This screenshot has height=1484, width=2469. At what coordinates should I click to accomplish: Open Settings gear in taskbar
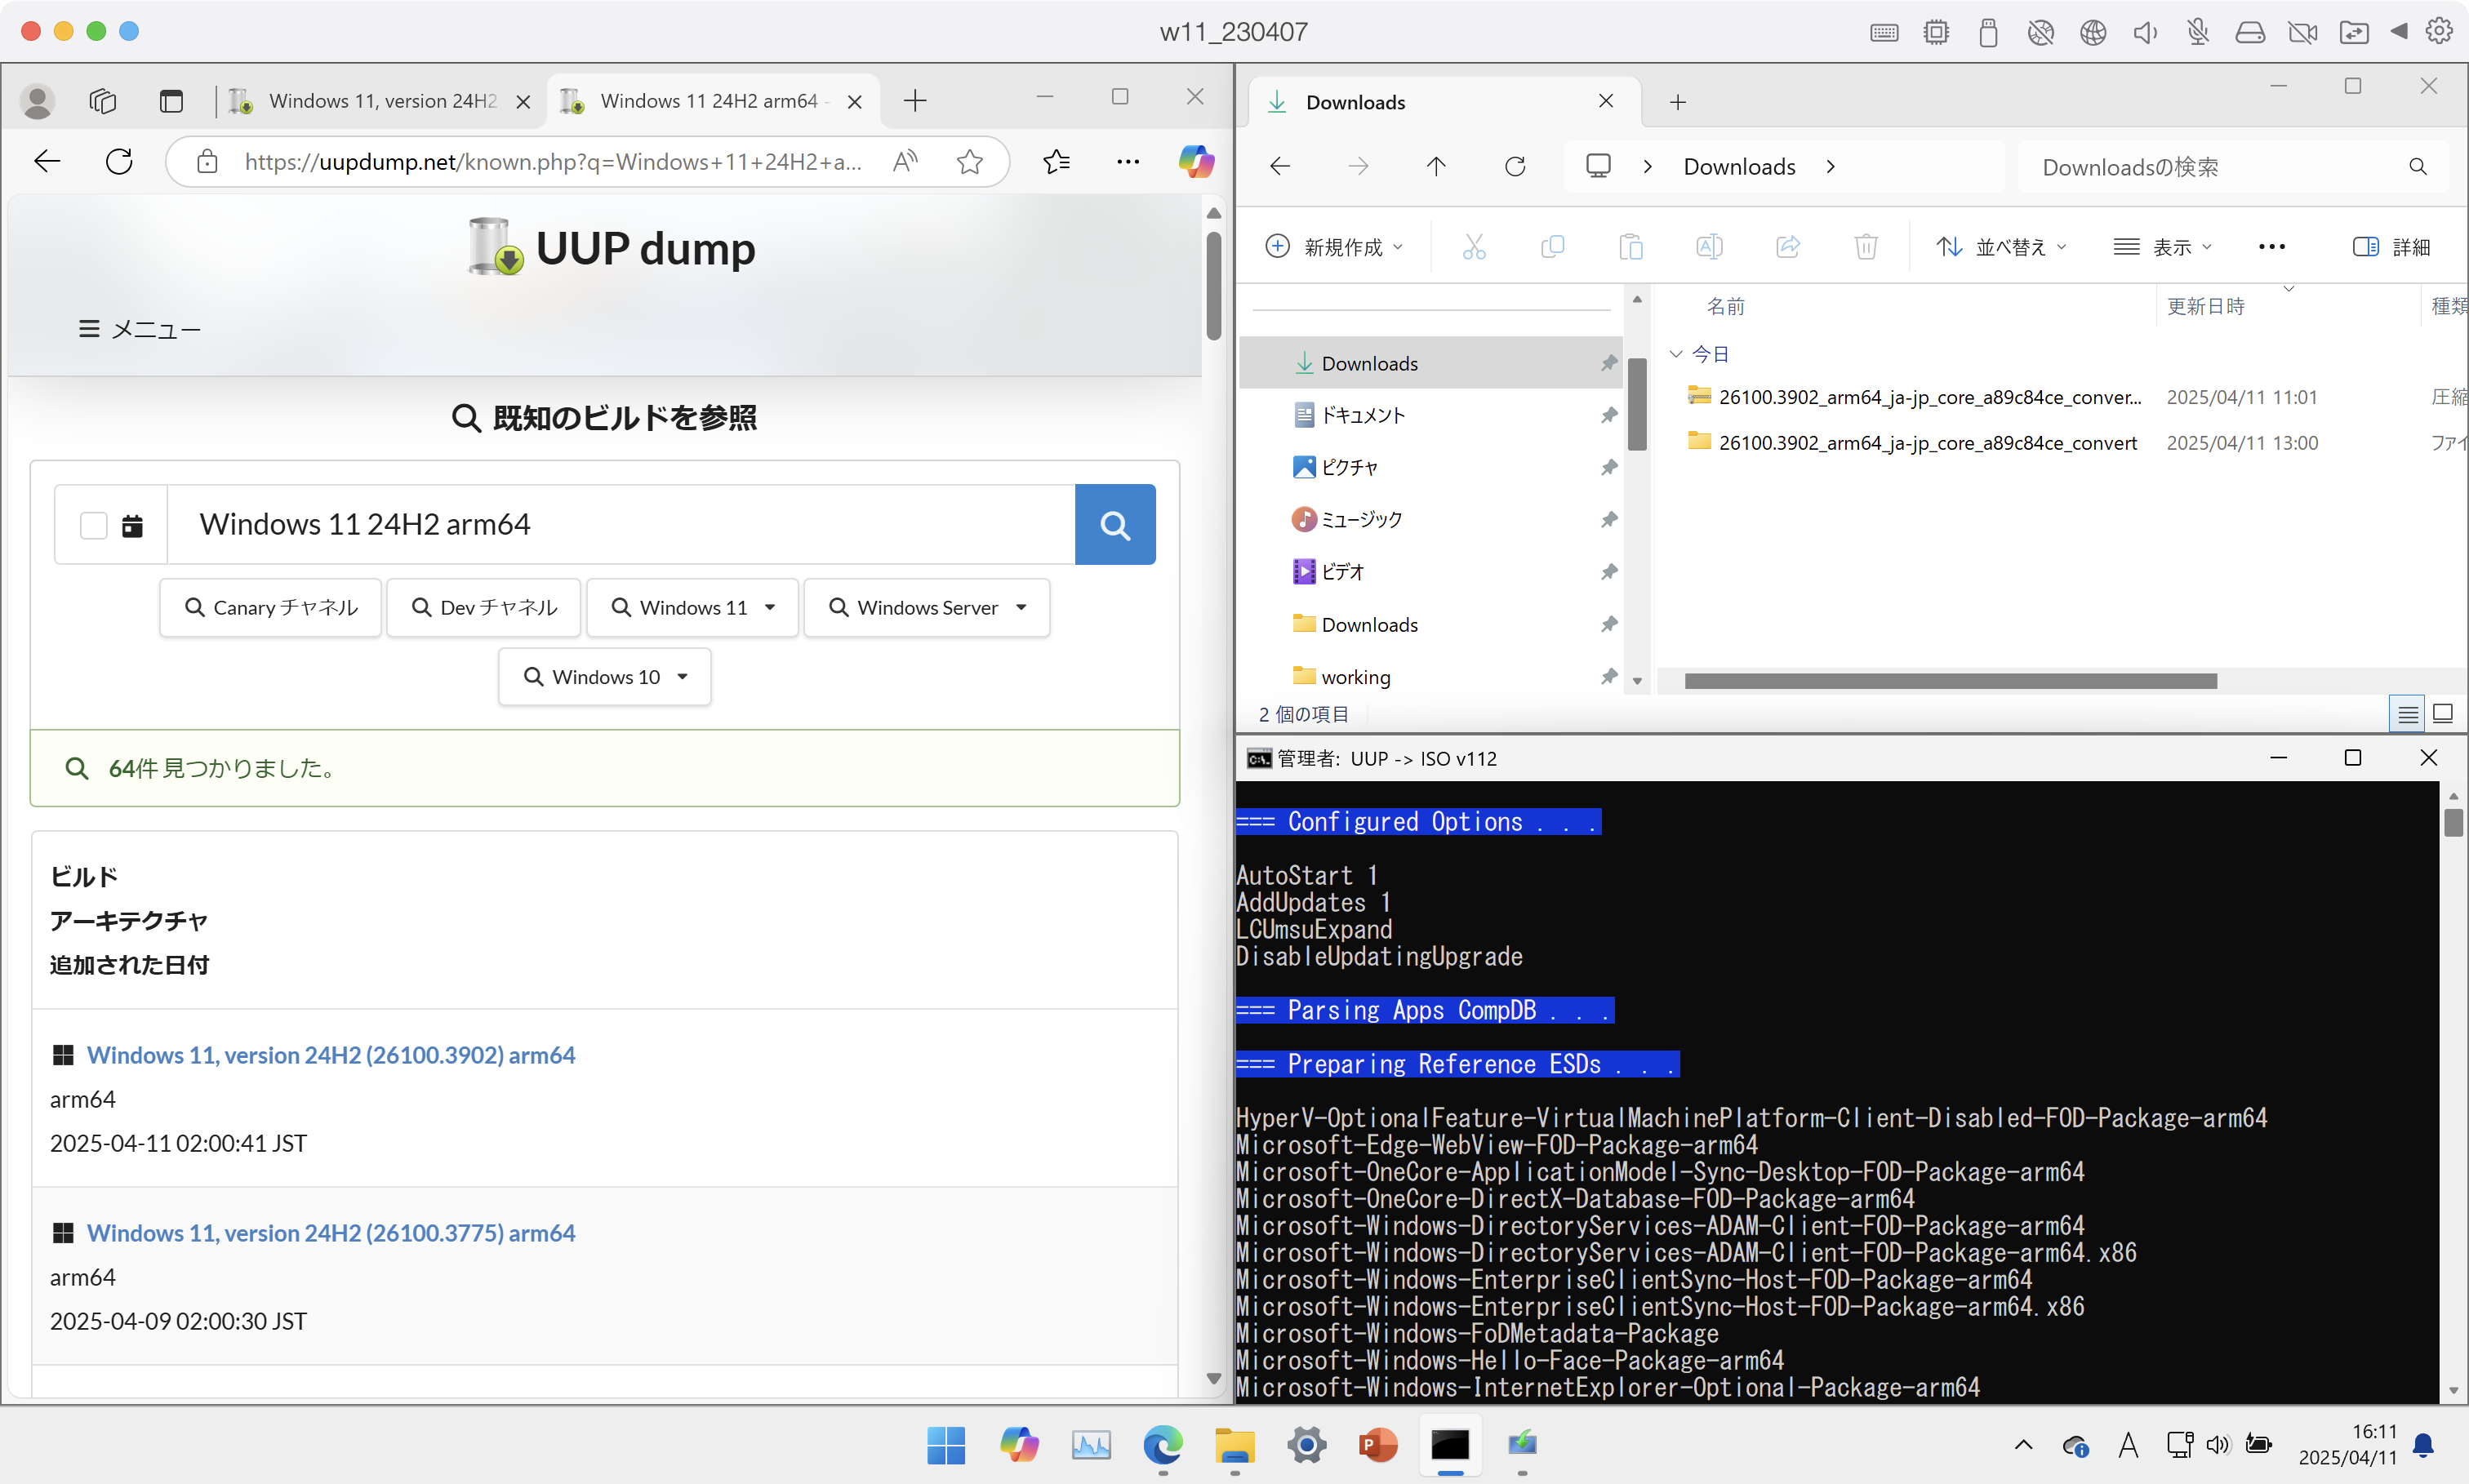(1306, 1444)
